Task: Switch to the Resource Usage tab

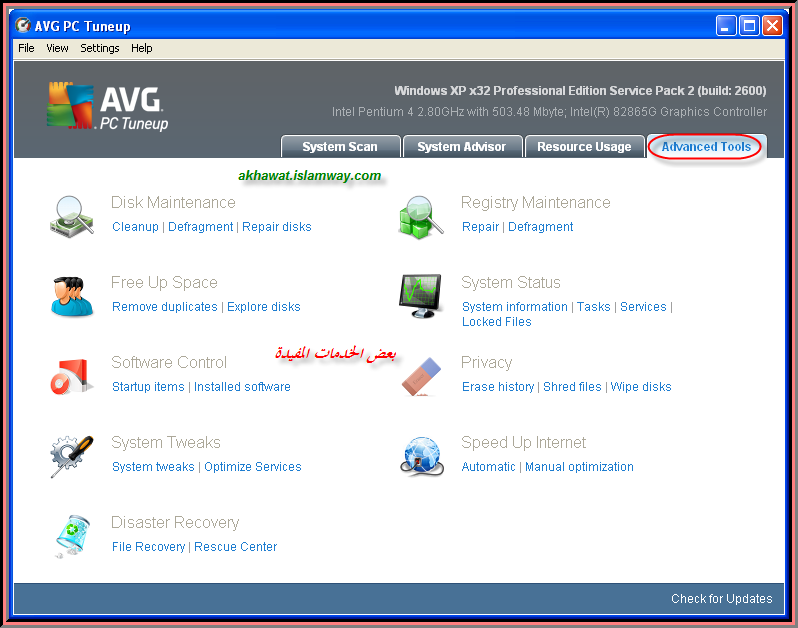Action: [584, 147]
